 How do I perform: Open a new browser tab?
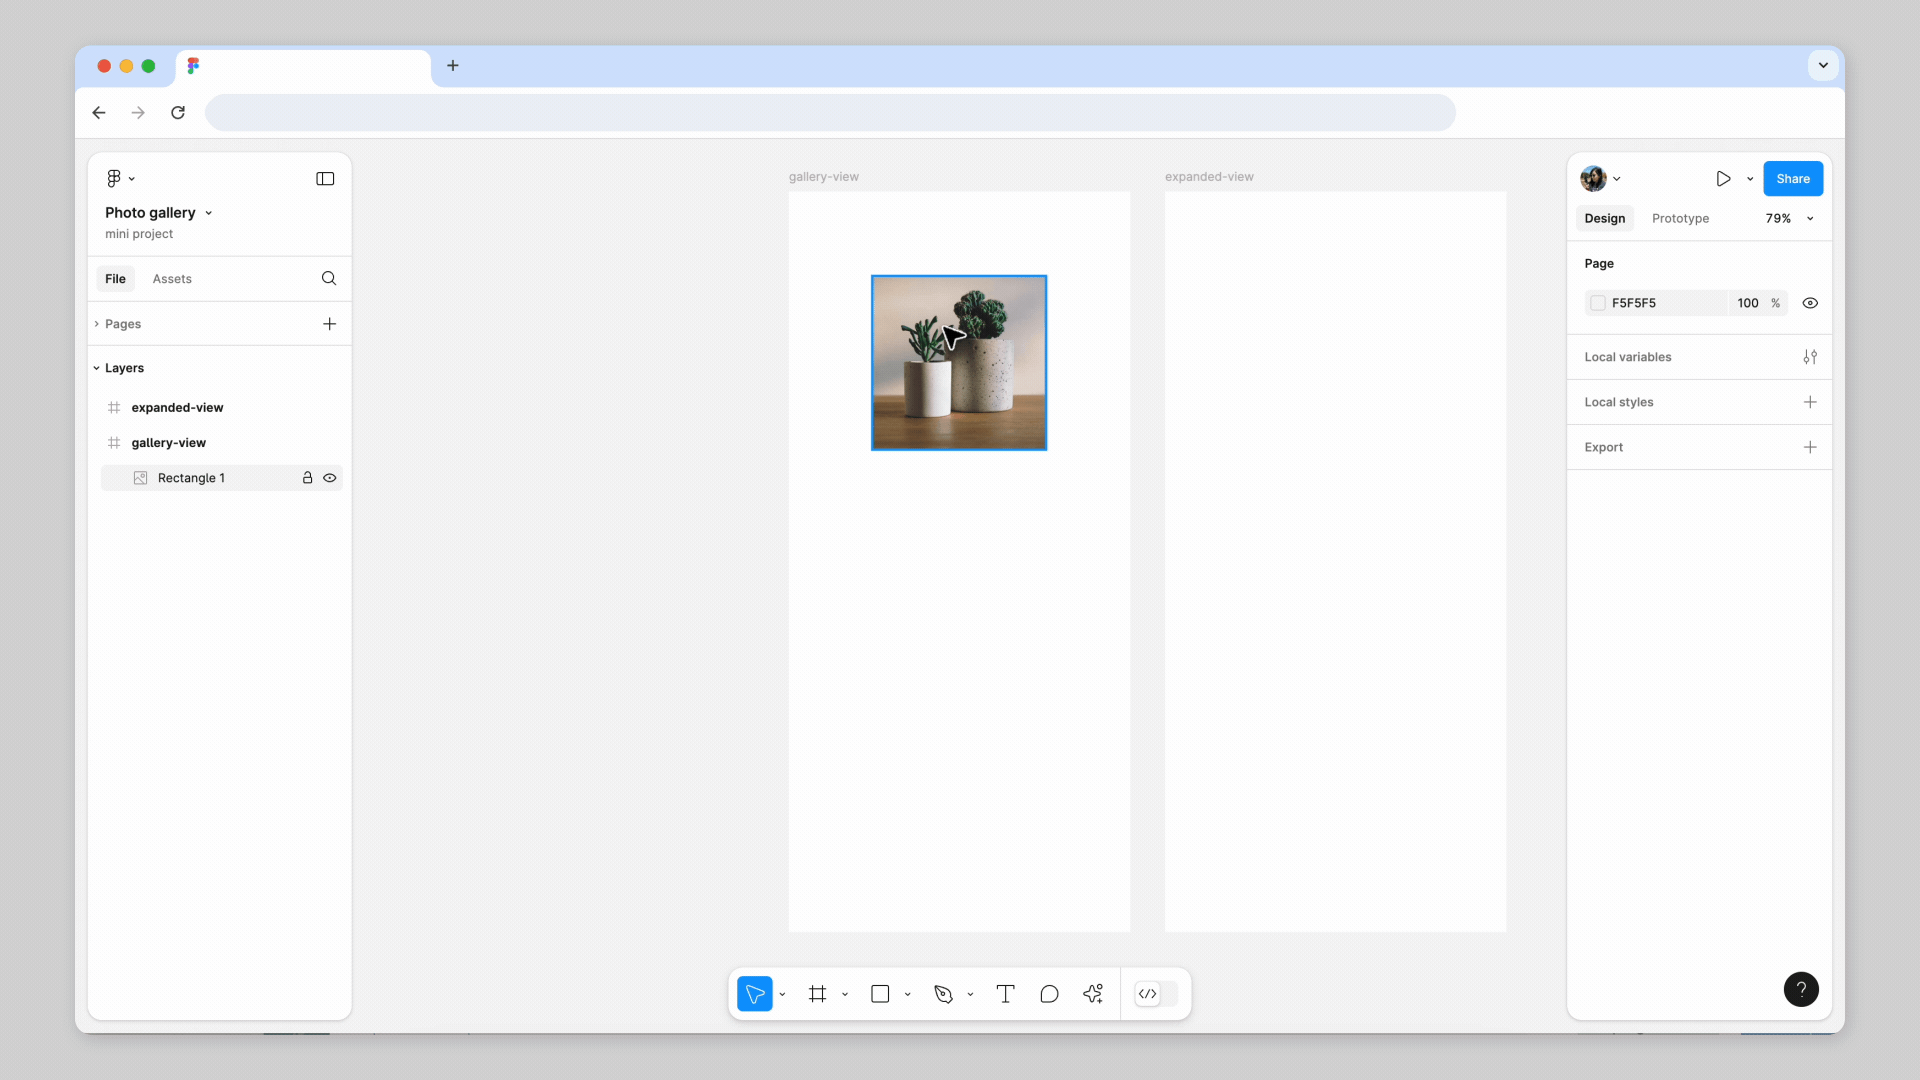453,66
